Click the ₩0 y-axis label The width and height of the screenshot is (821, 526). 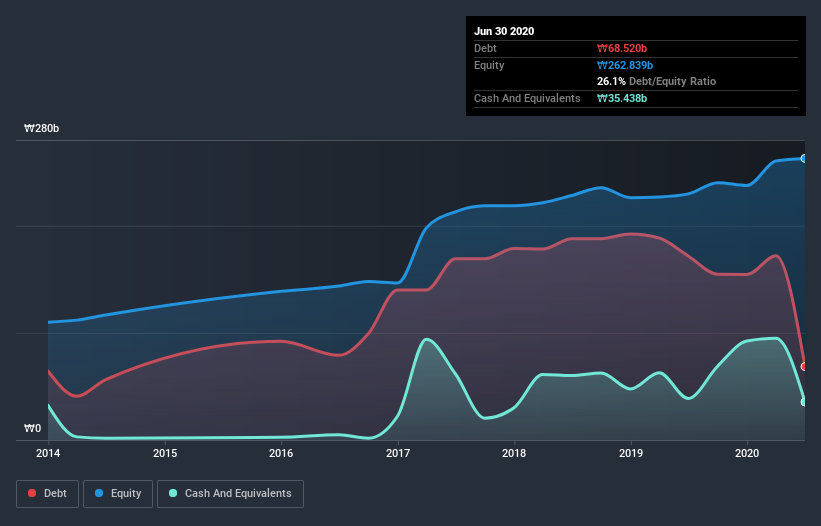32,429
